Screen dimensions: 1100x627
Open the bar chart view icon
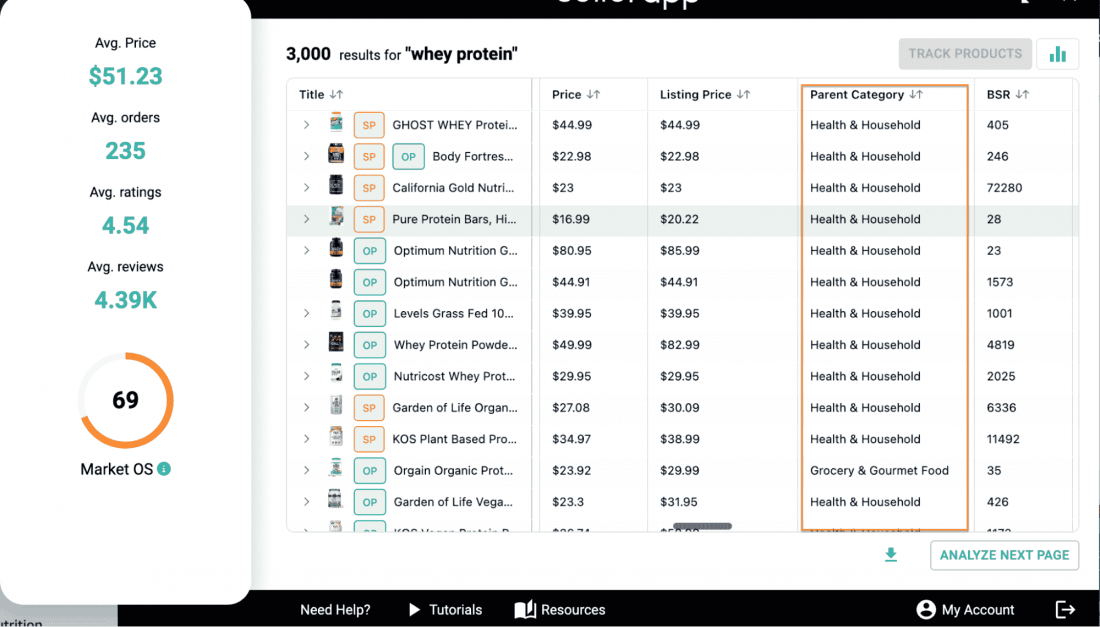(1057, 54)
